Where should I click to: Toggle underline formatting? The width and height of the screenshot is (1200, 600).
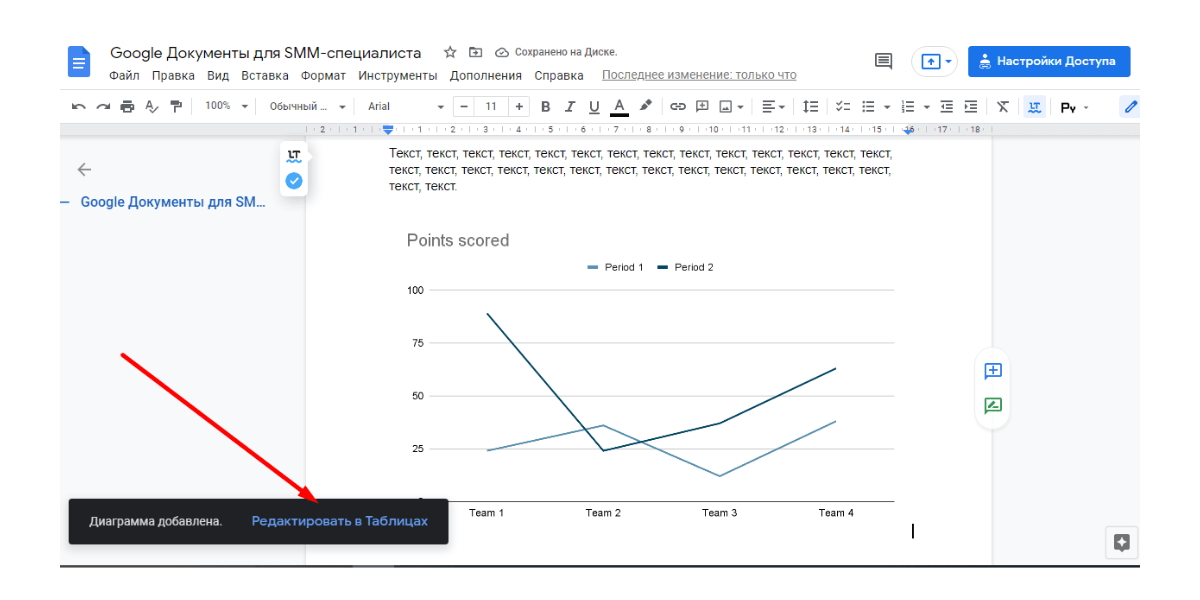(x=594, y=106)
